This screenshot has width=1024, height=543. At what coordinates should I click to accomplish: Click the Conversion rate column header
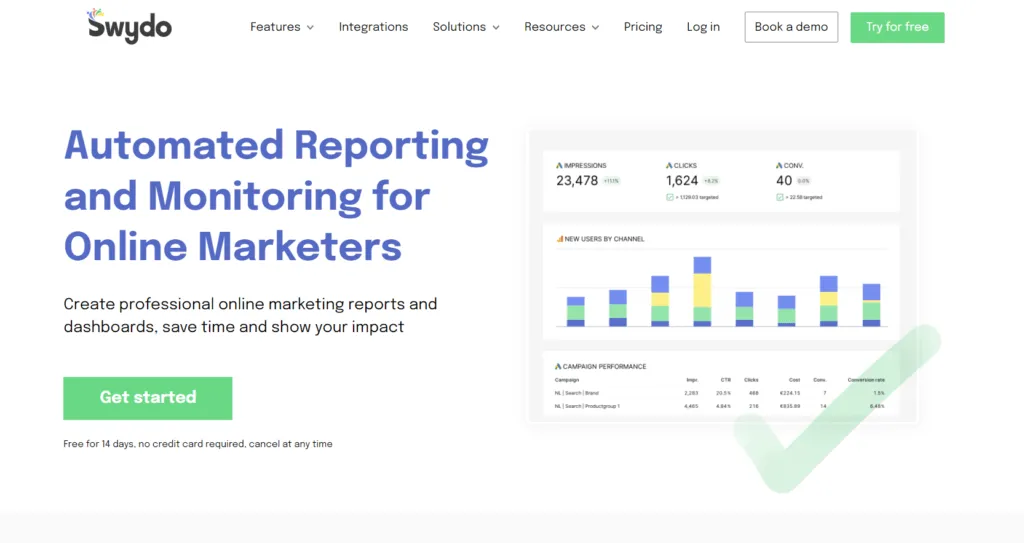pos(866,380)
